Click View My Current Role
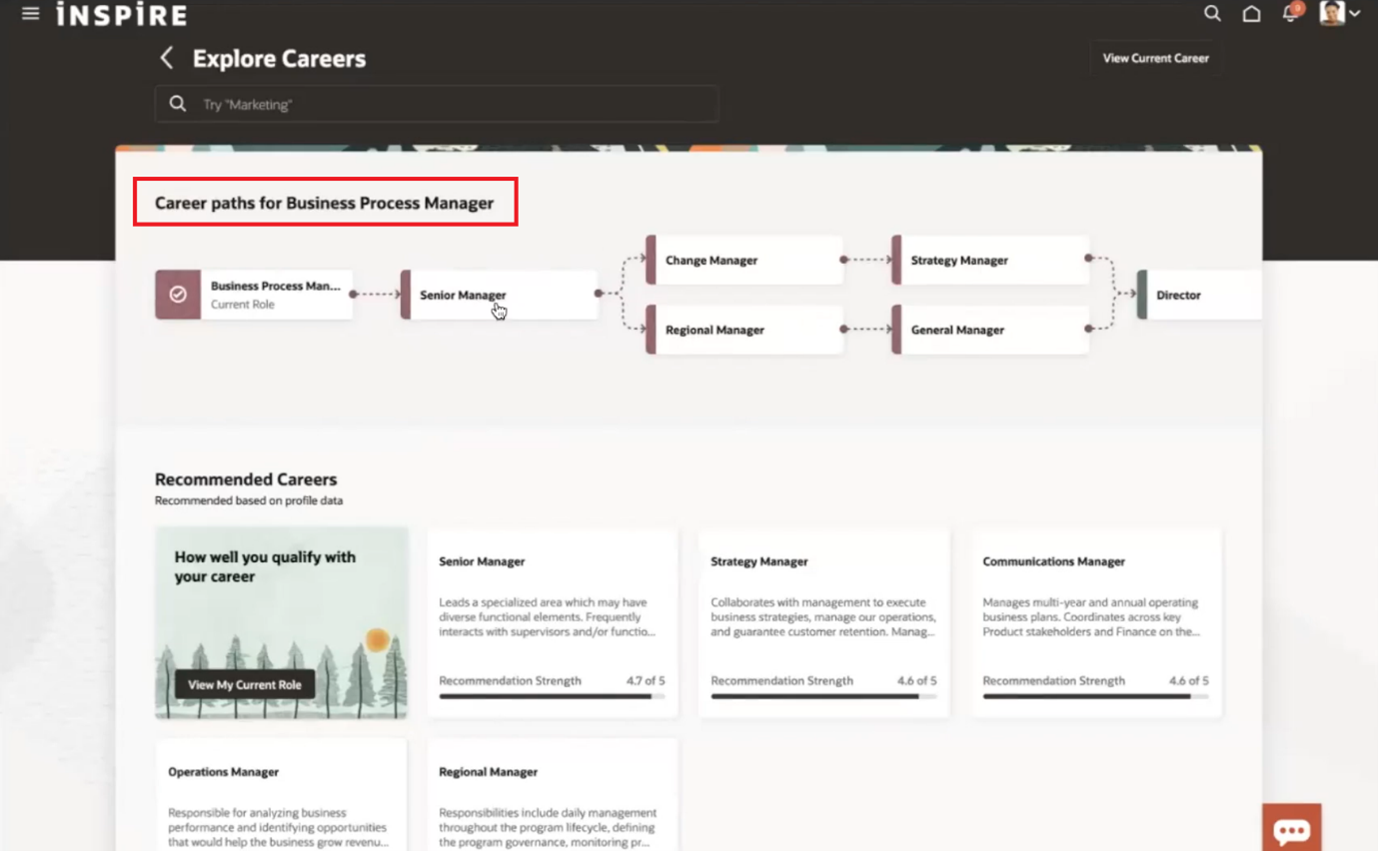Image resolution: width=1378 pixels, height=851 pixels. coord(244,685)
